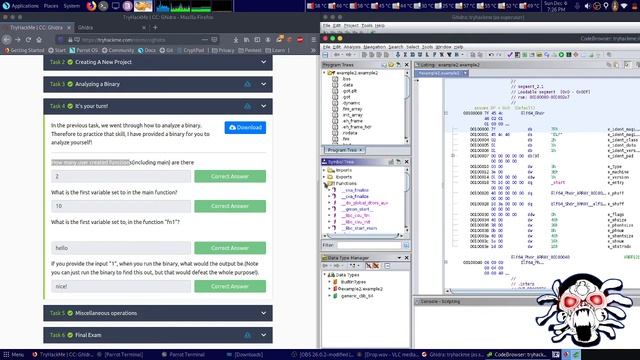The image size is (640, 360).
Task: Close the Program Trees panel
Action: [x=407, y=65]
